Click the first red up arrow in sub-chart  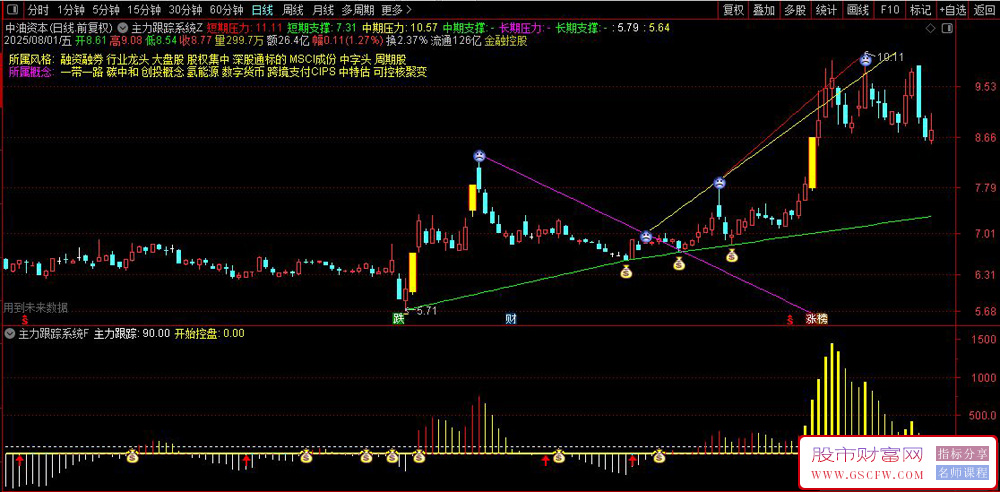click(20, 459)
